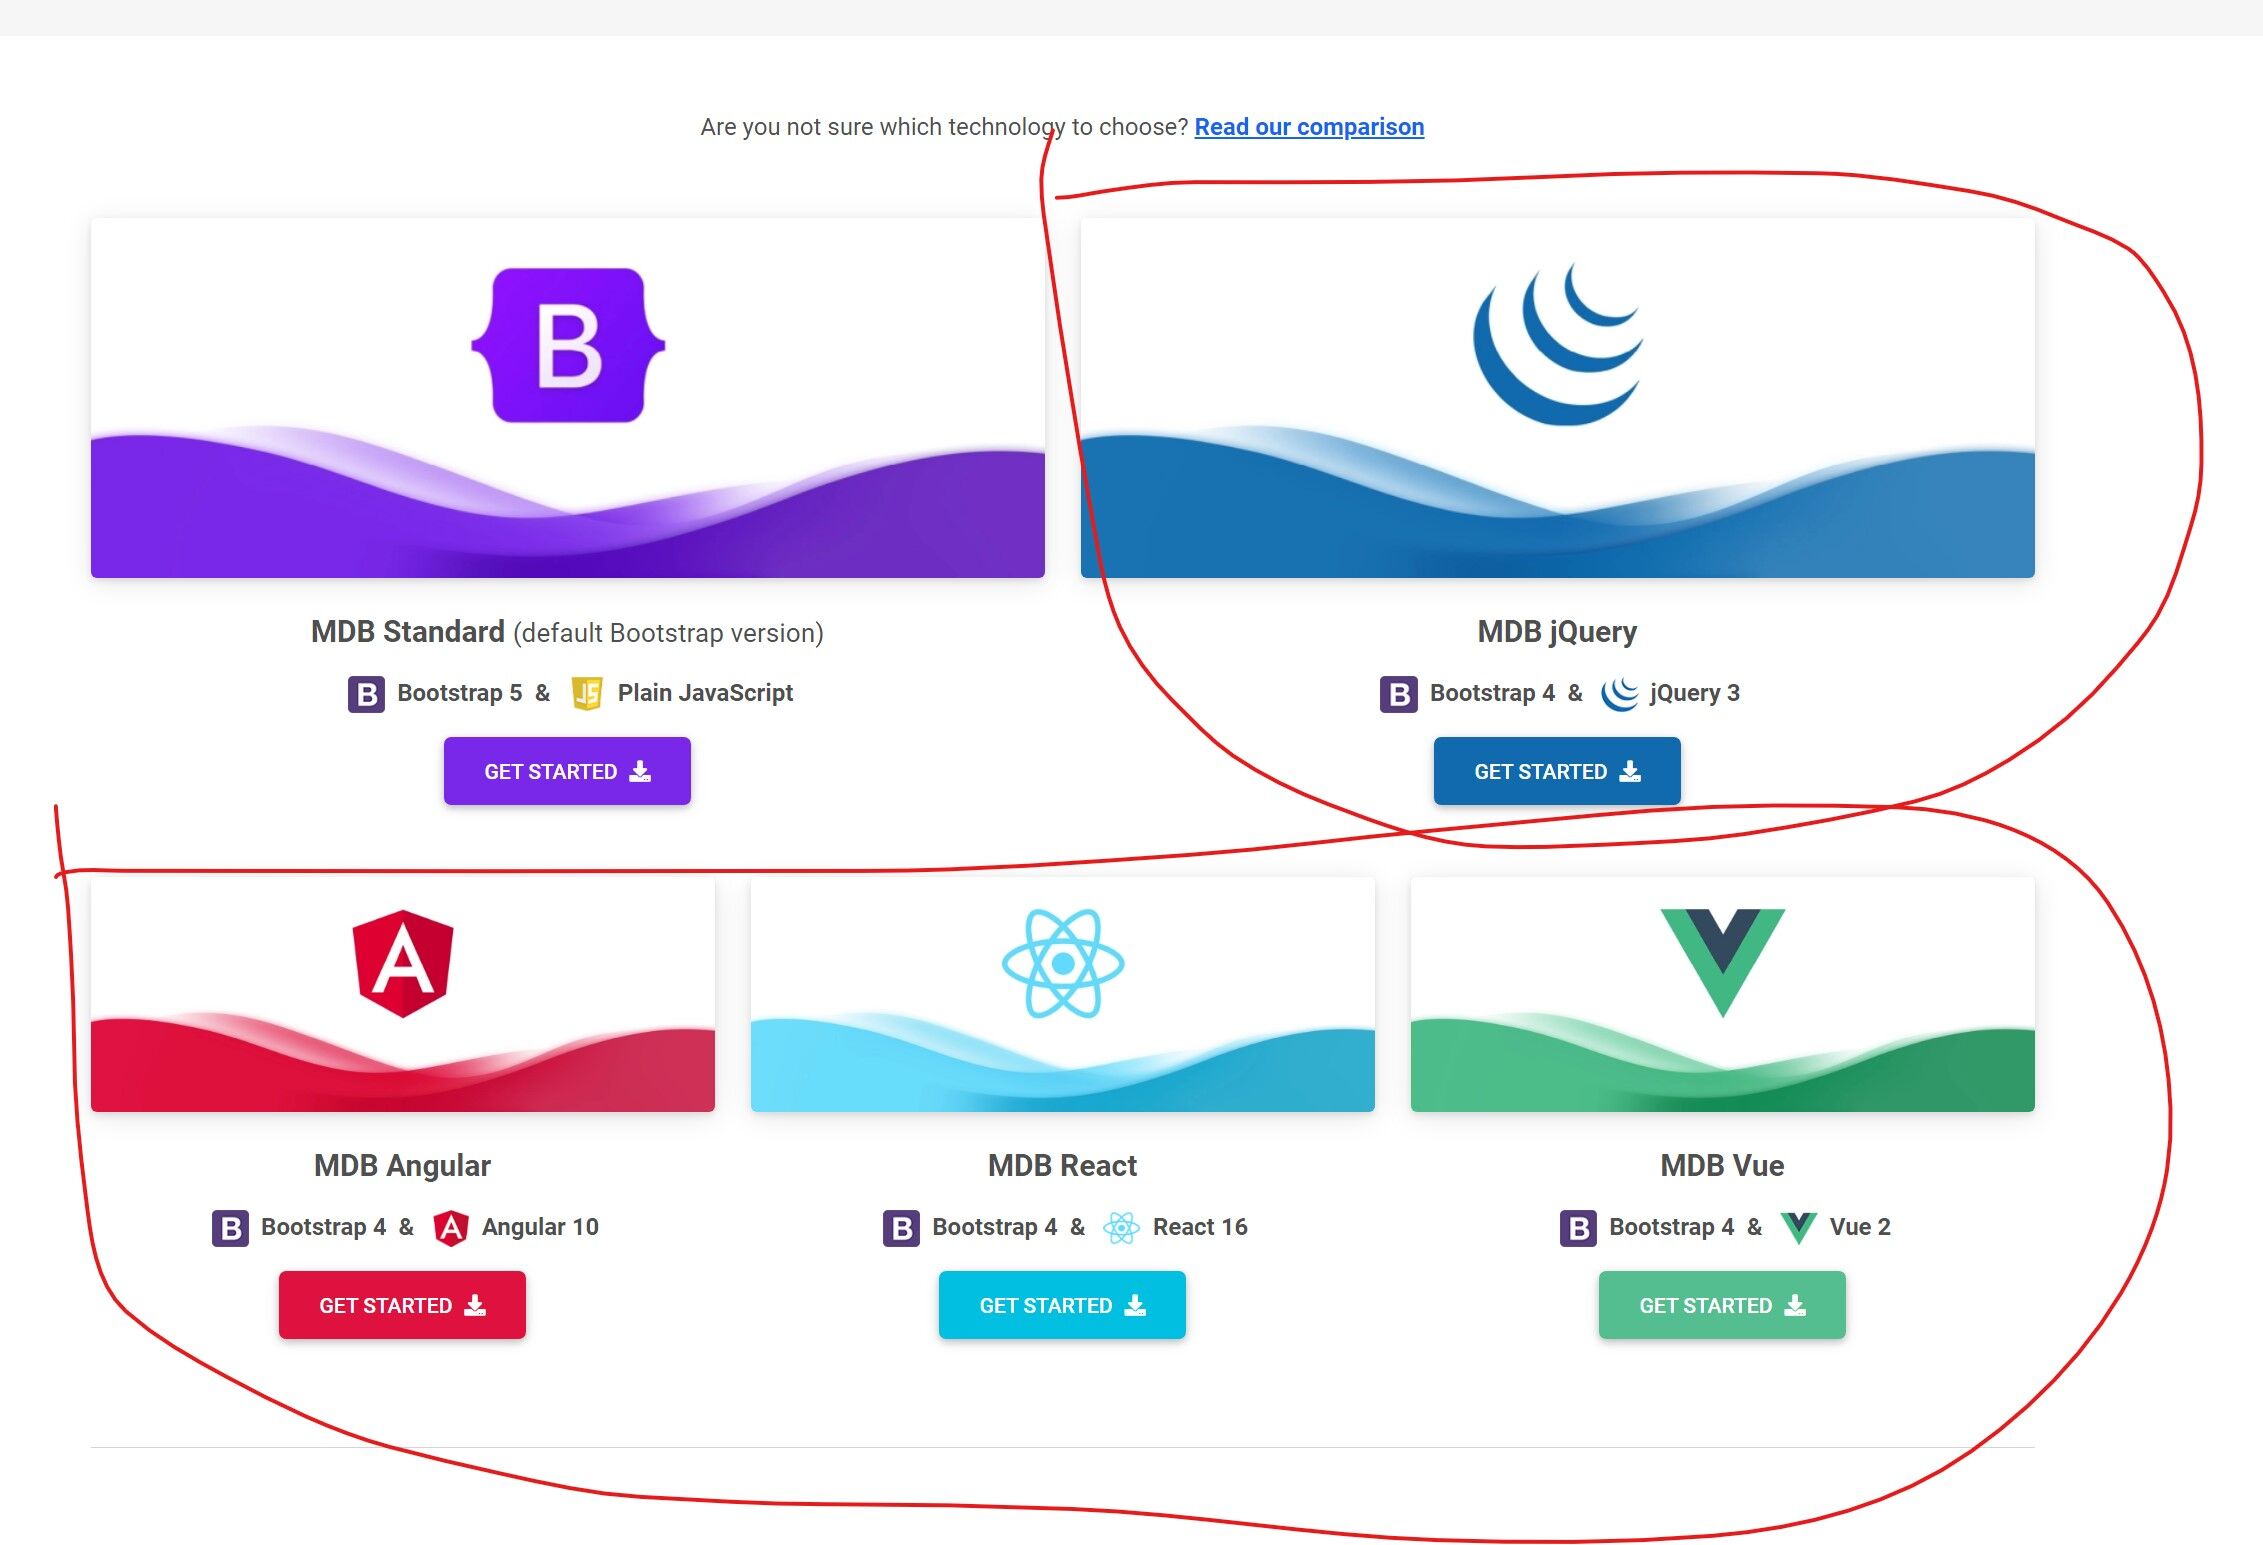Click the MDB Angular heading text

point(402,1166)
